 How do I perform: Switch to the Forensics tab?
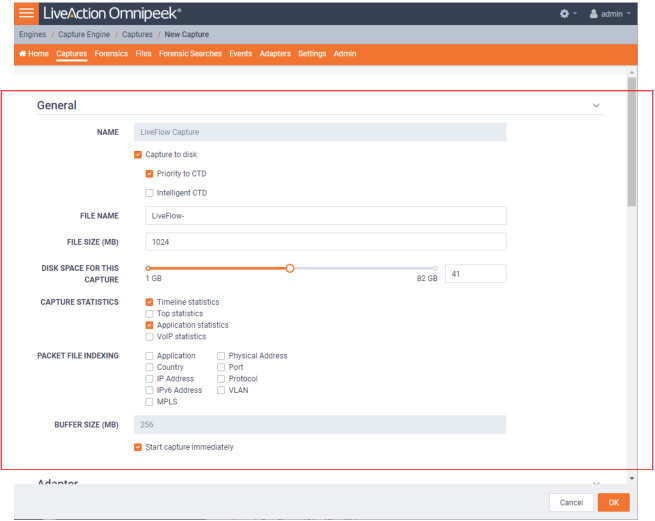tap(111, 53)
